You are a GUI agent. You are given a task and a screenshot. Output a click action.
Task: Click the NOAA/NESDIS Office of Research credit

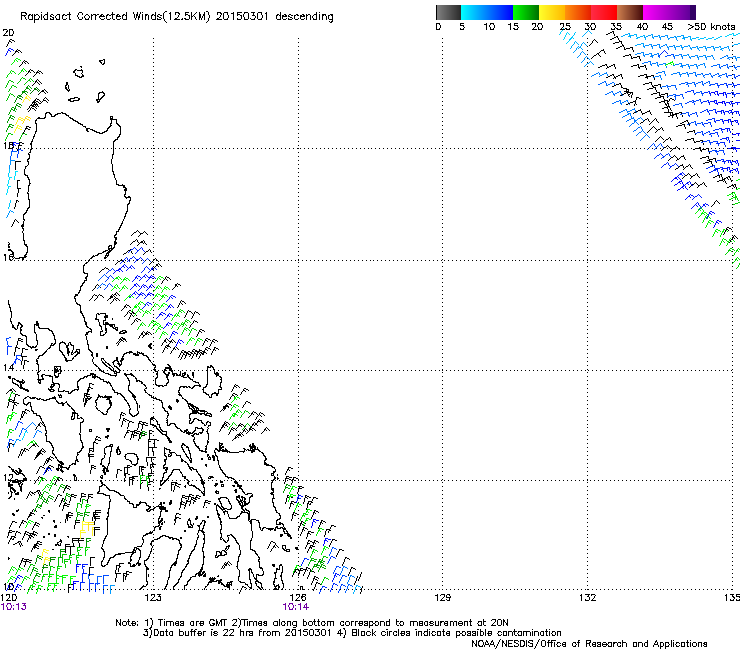point(589,644)
